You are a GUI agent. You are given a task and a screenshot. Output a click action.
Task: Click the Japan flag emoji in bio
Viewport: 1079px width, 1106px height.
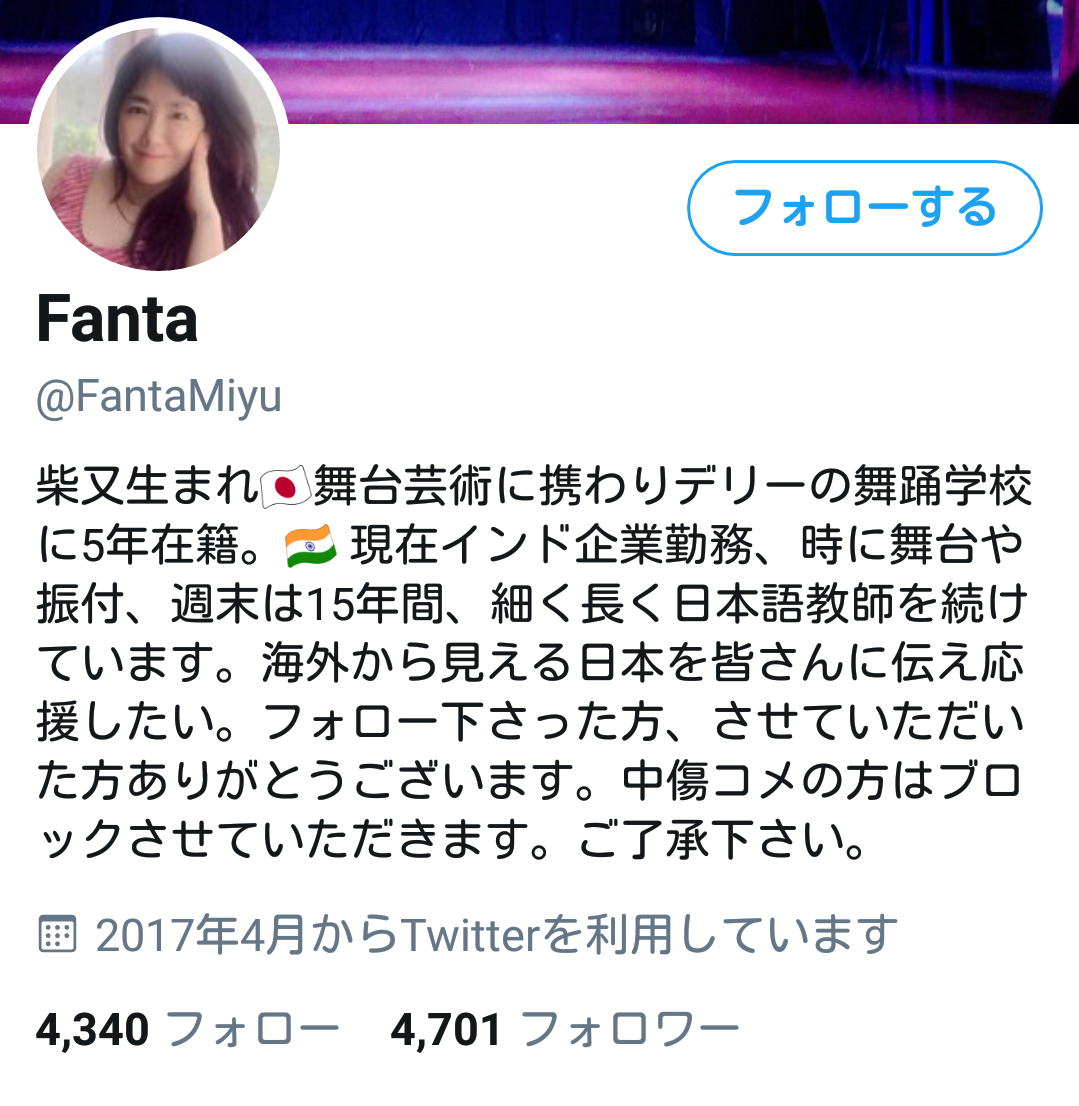[286, 487]
